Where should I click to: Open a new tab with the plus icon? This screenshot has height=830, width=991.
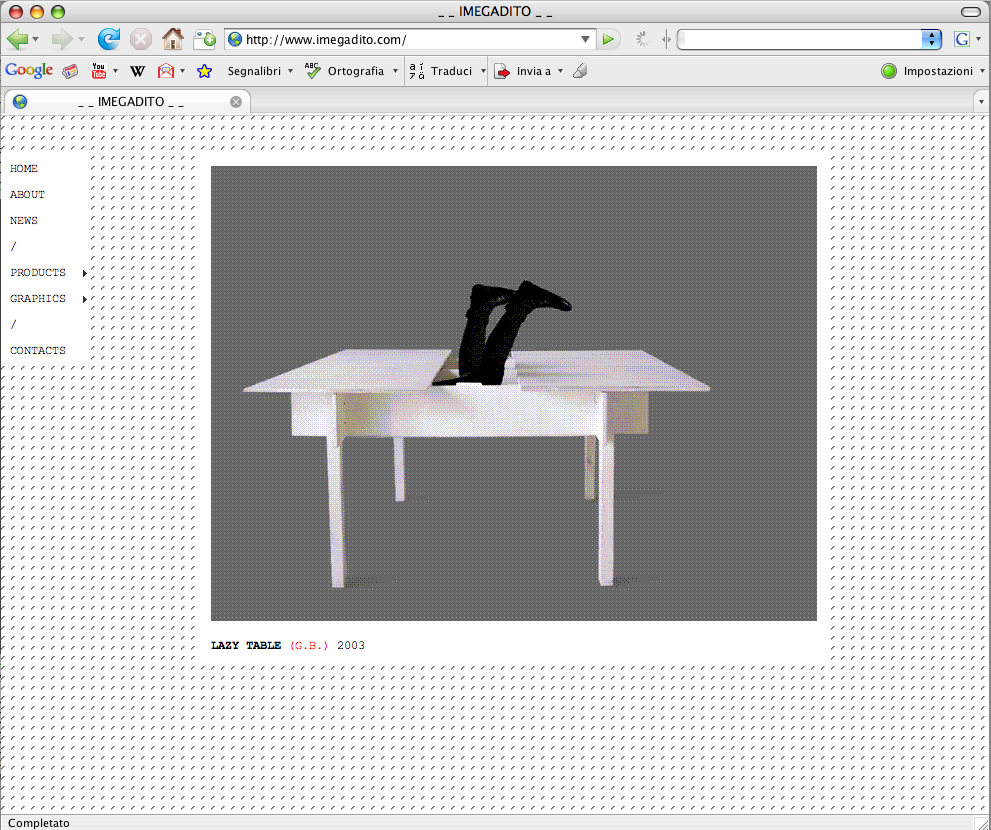tap(205, 39)
